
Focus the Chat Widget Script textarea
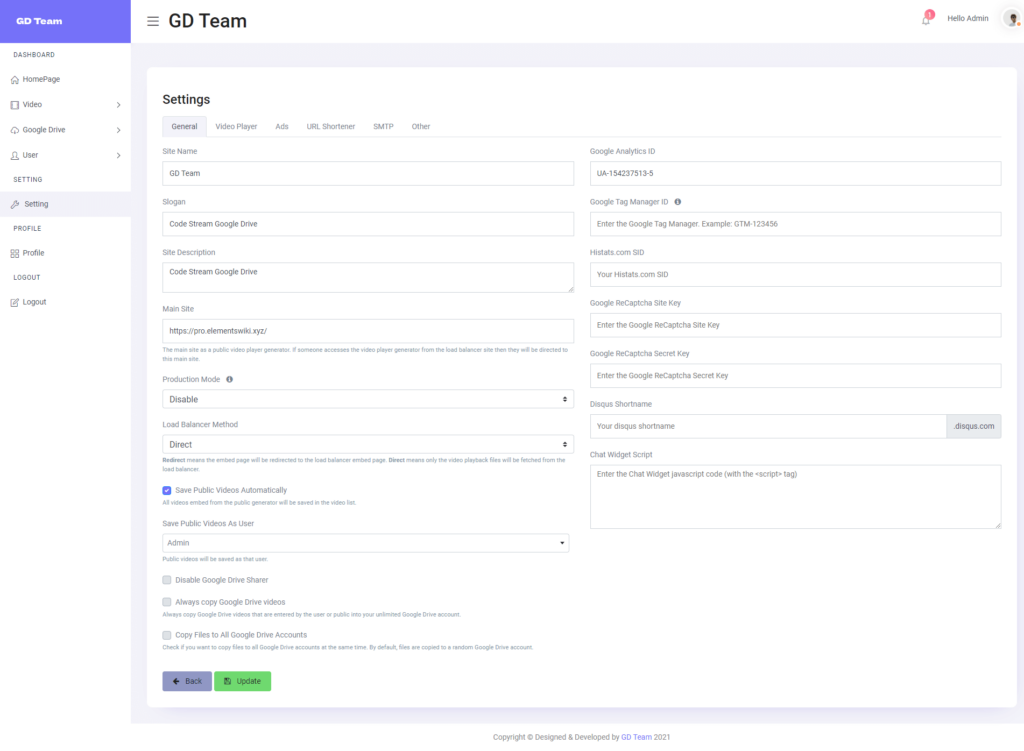pos(795,497)
